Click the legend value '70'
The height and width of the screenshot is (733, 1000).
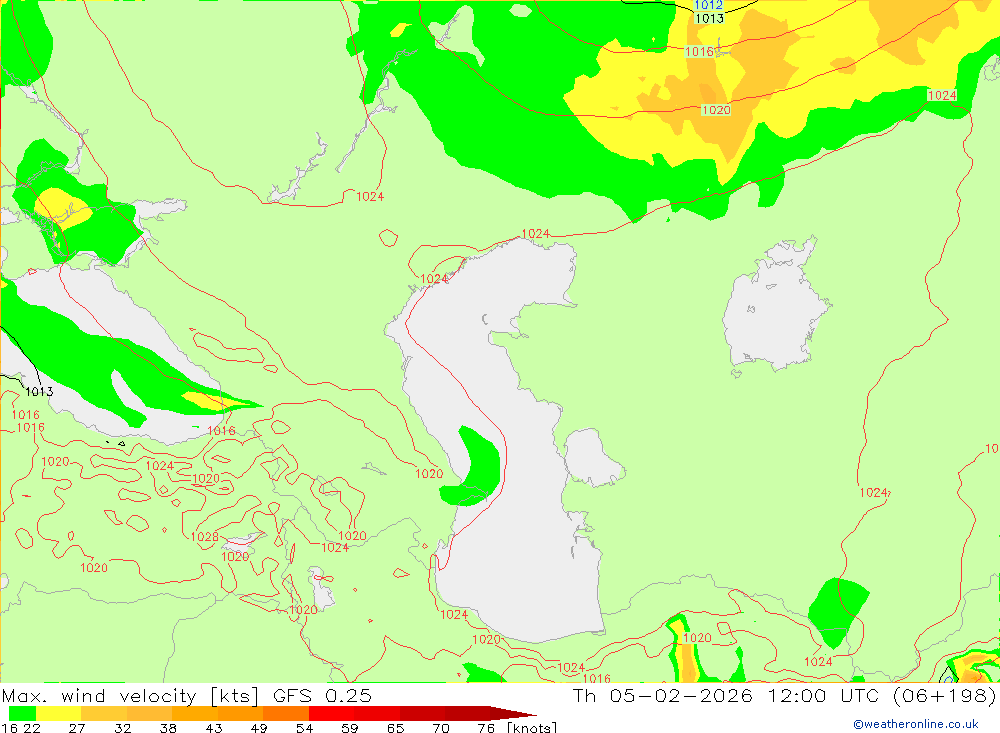click(x=441, y=728)
